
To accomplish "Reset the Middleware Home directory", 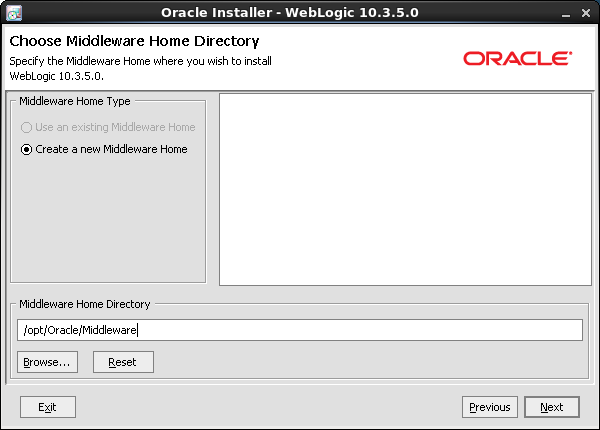I will click(x=123, y=362).
